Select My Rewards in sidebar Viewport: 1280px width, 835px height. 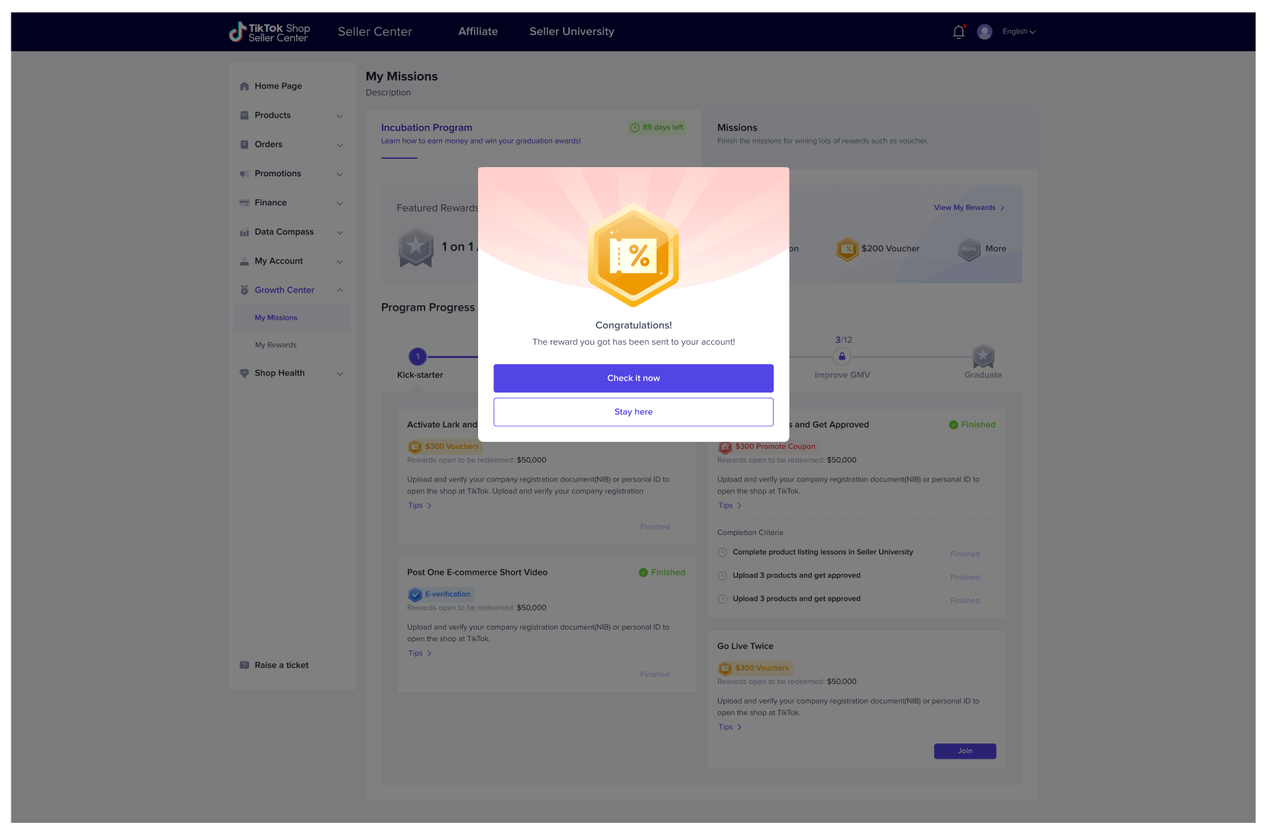click(x=276, y=345)
